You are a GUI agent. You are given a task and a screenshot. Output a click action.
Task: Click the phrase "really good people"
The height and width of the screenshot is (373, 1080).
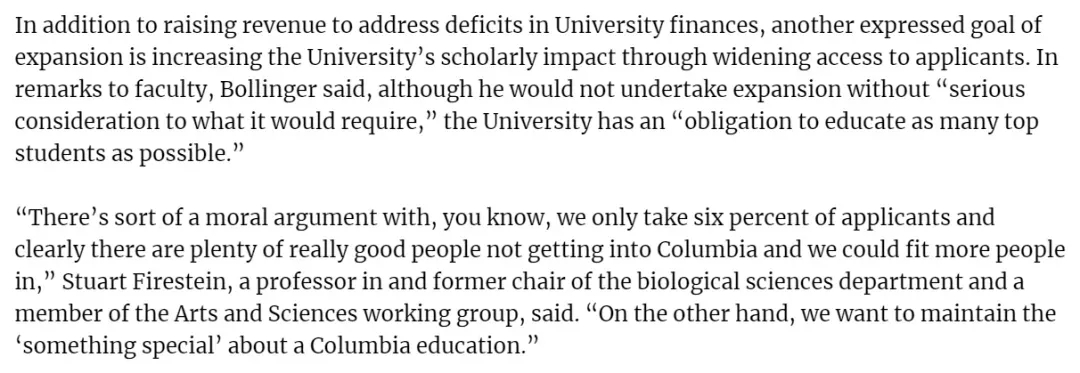298,251
